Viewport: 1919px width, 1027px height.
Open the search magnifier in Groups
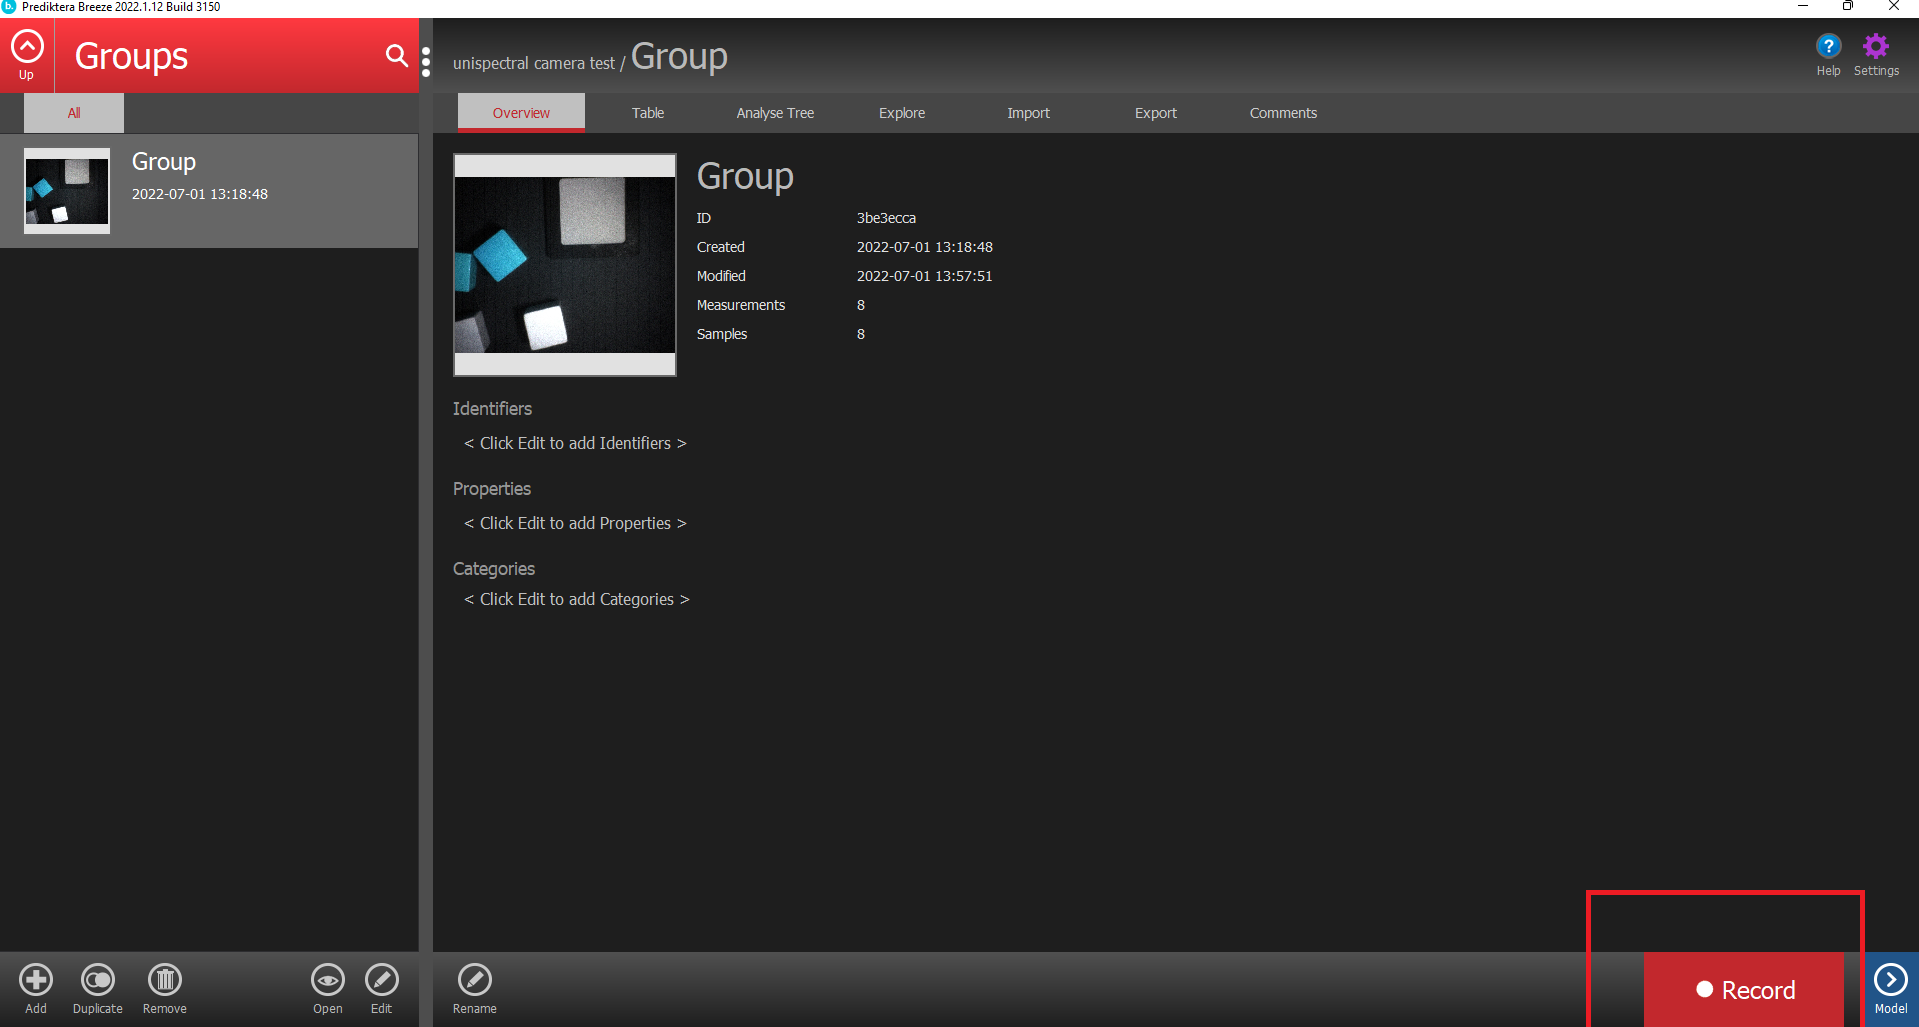click(396, 56)
